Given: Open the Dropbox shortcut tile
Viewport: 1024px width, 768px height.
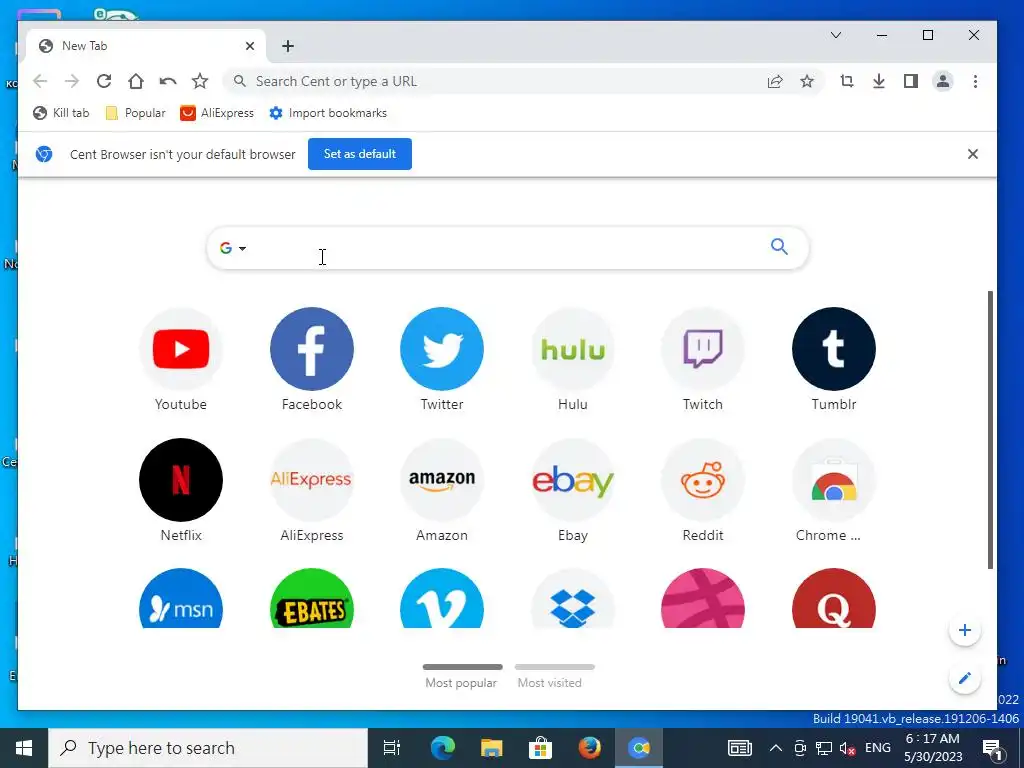Looking at the screenshot, I should pyautogui.click(x=573, y=599).
